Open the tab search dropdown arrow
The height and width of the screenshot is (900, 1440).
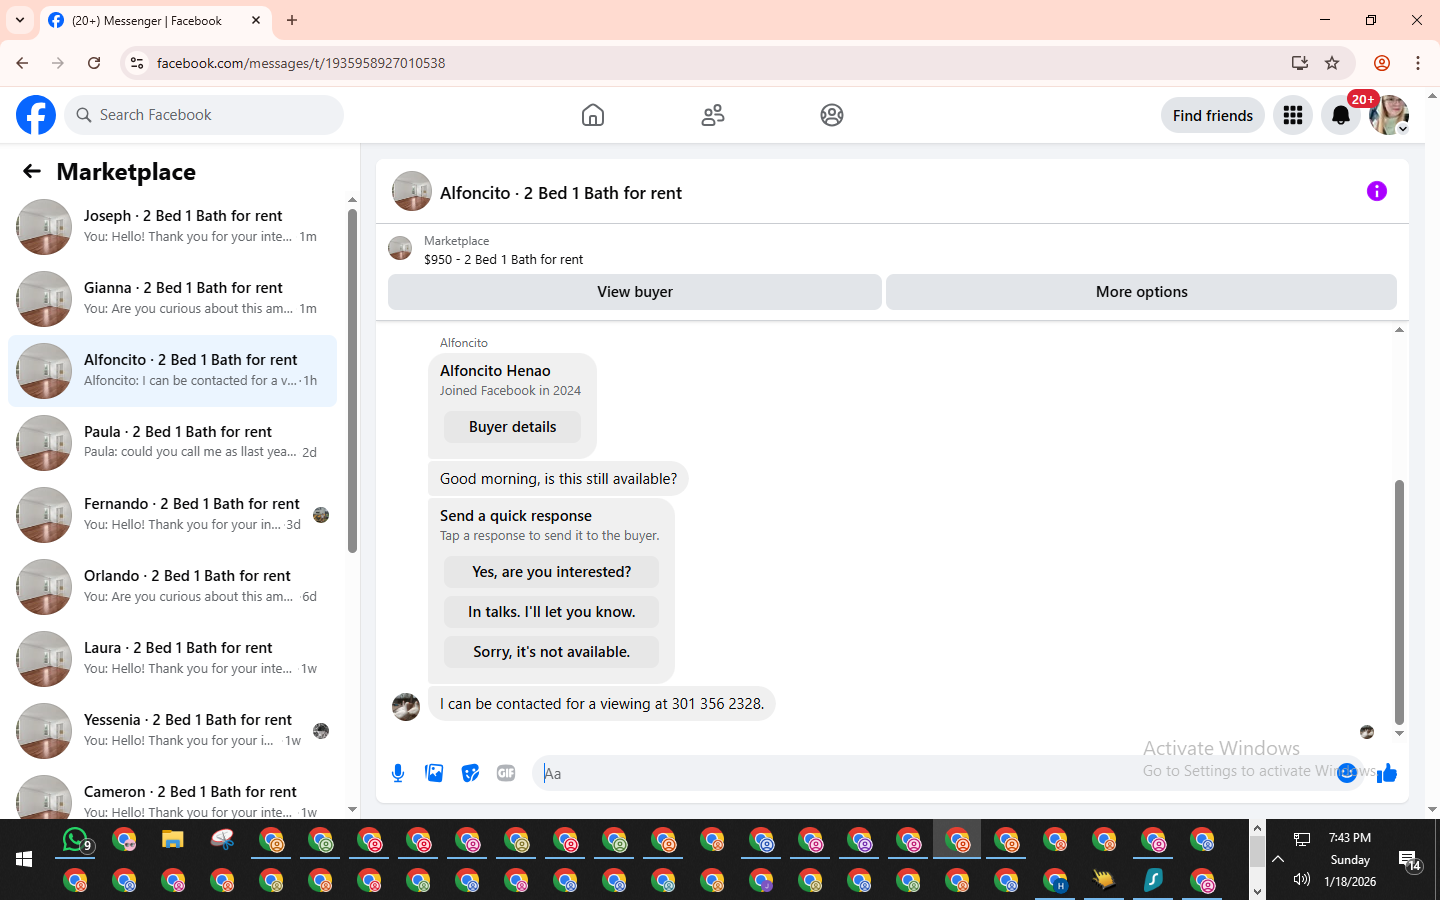tap(20, 20)
